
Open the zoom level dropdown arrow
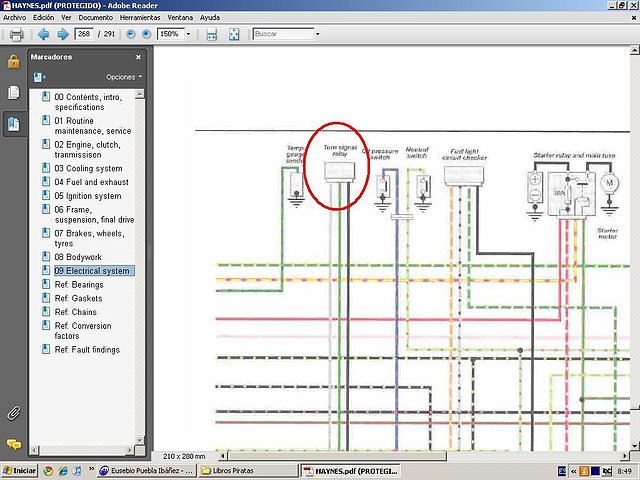tap(189, 34)
